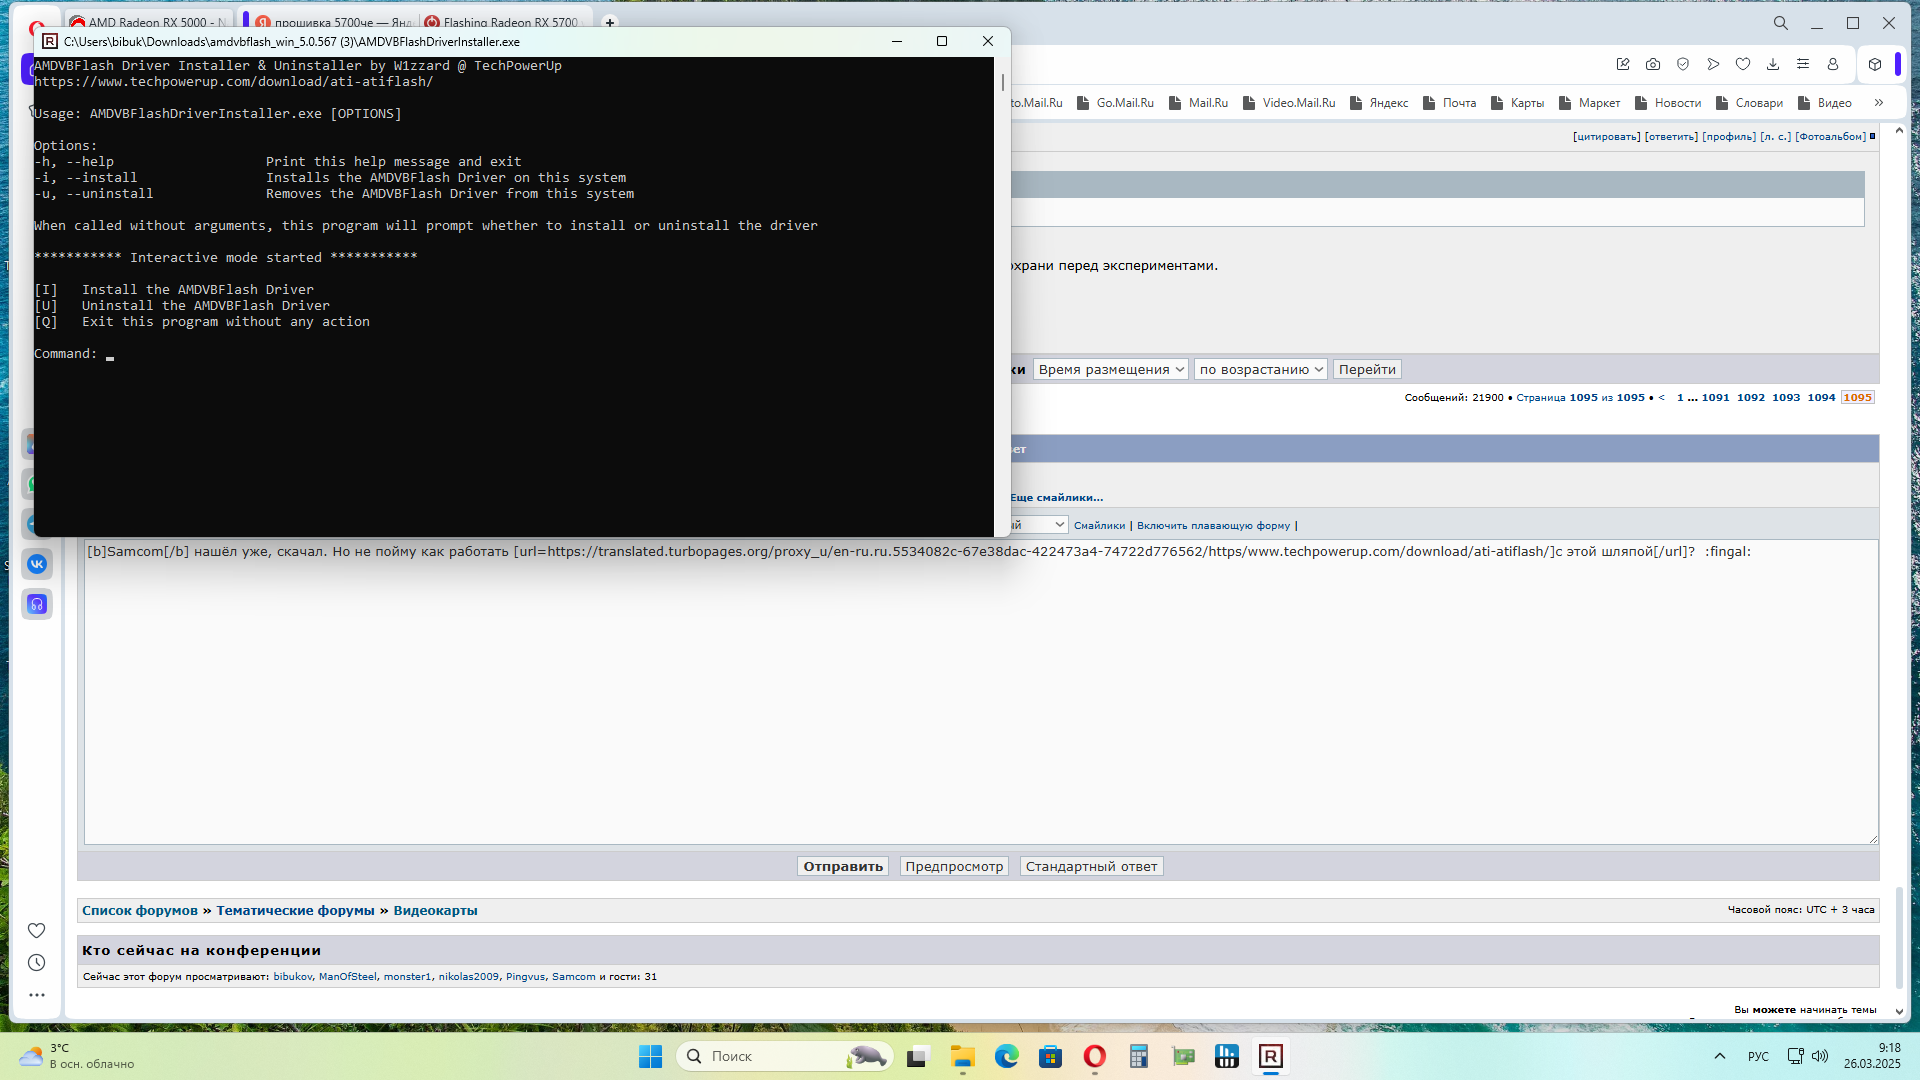
Task: Click the Предпросмотр preview button
Action: point(953,866)
